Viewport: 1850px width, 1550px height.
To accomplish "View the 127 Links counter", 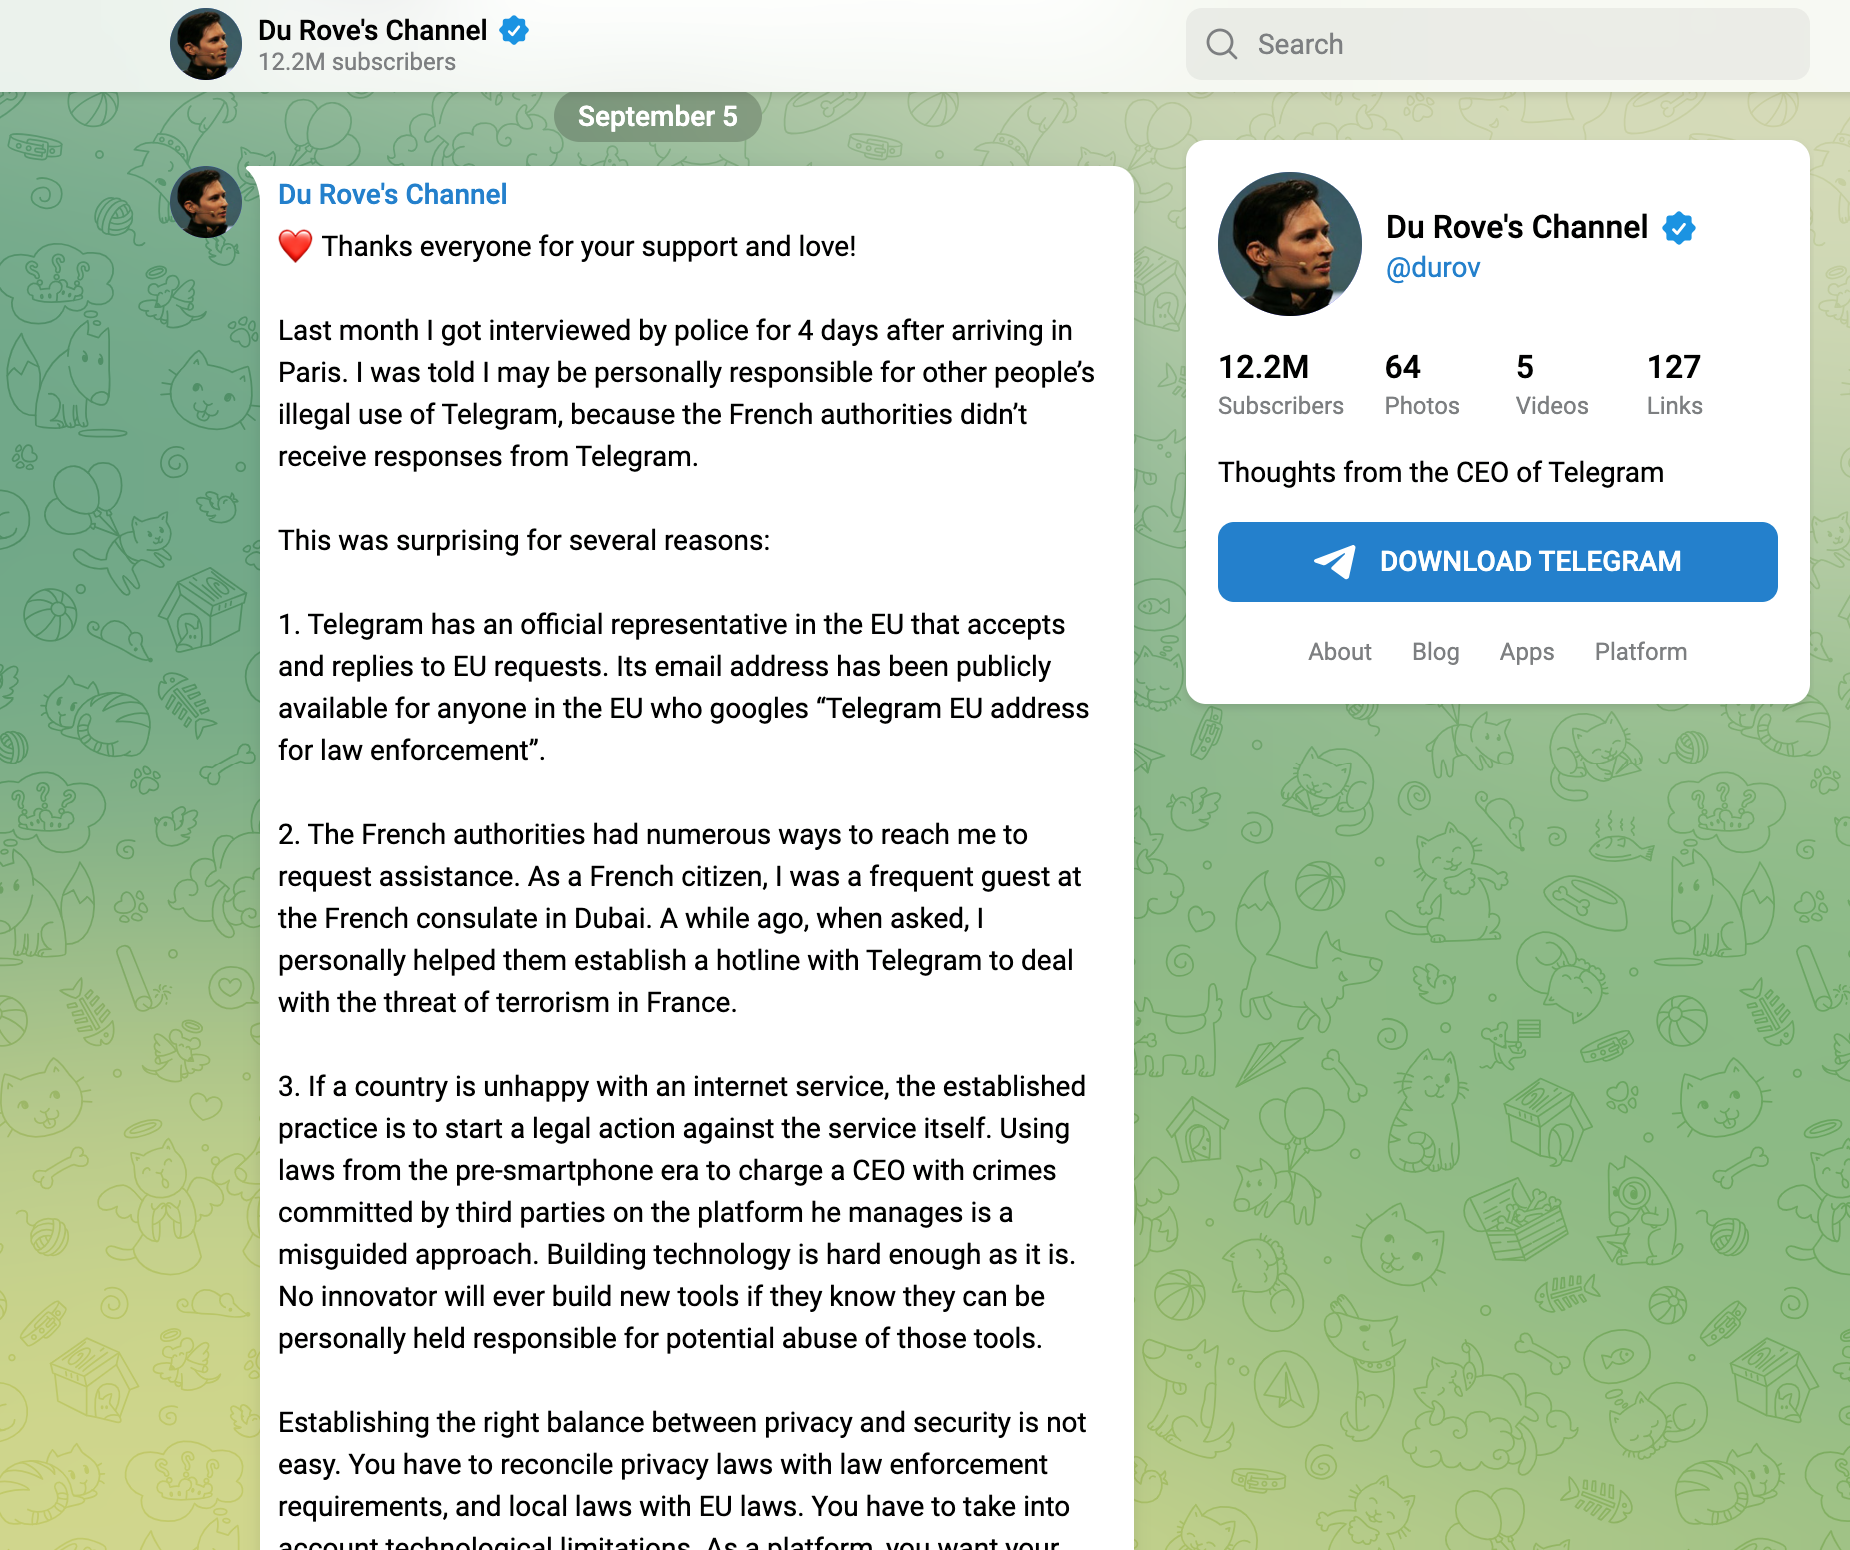I will [1674, 384].
